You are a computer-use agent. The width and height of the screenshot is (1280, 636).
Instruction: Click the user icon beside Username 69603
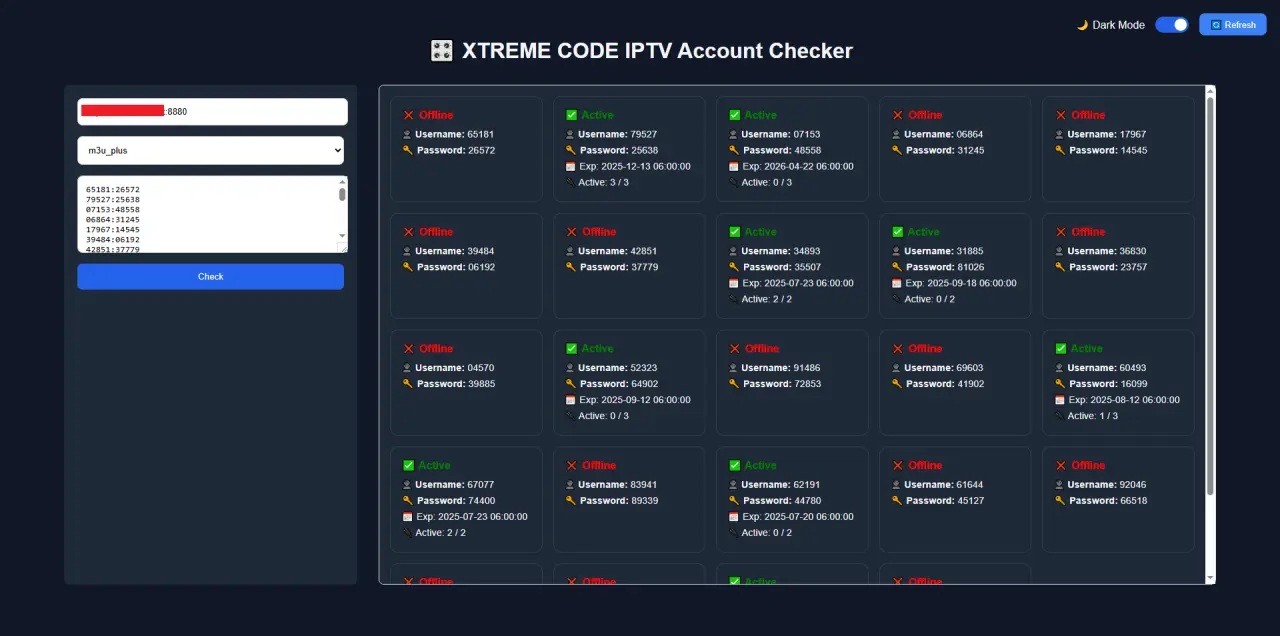coord(896,368)
